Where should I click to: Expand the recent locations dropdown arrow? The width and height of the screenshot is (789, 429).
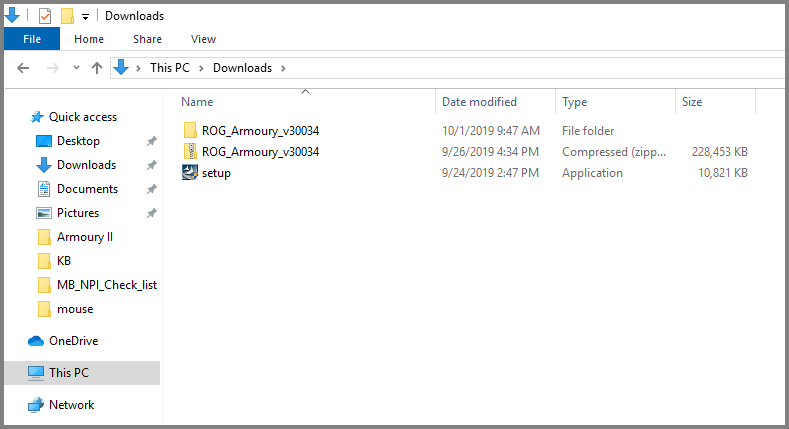(x=76, y=67)
